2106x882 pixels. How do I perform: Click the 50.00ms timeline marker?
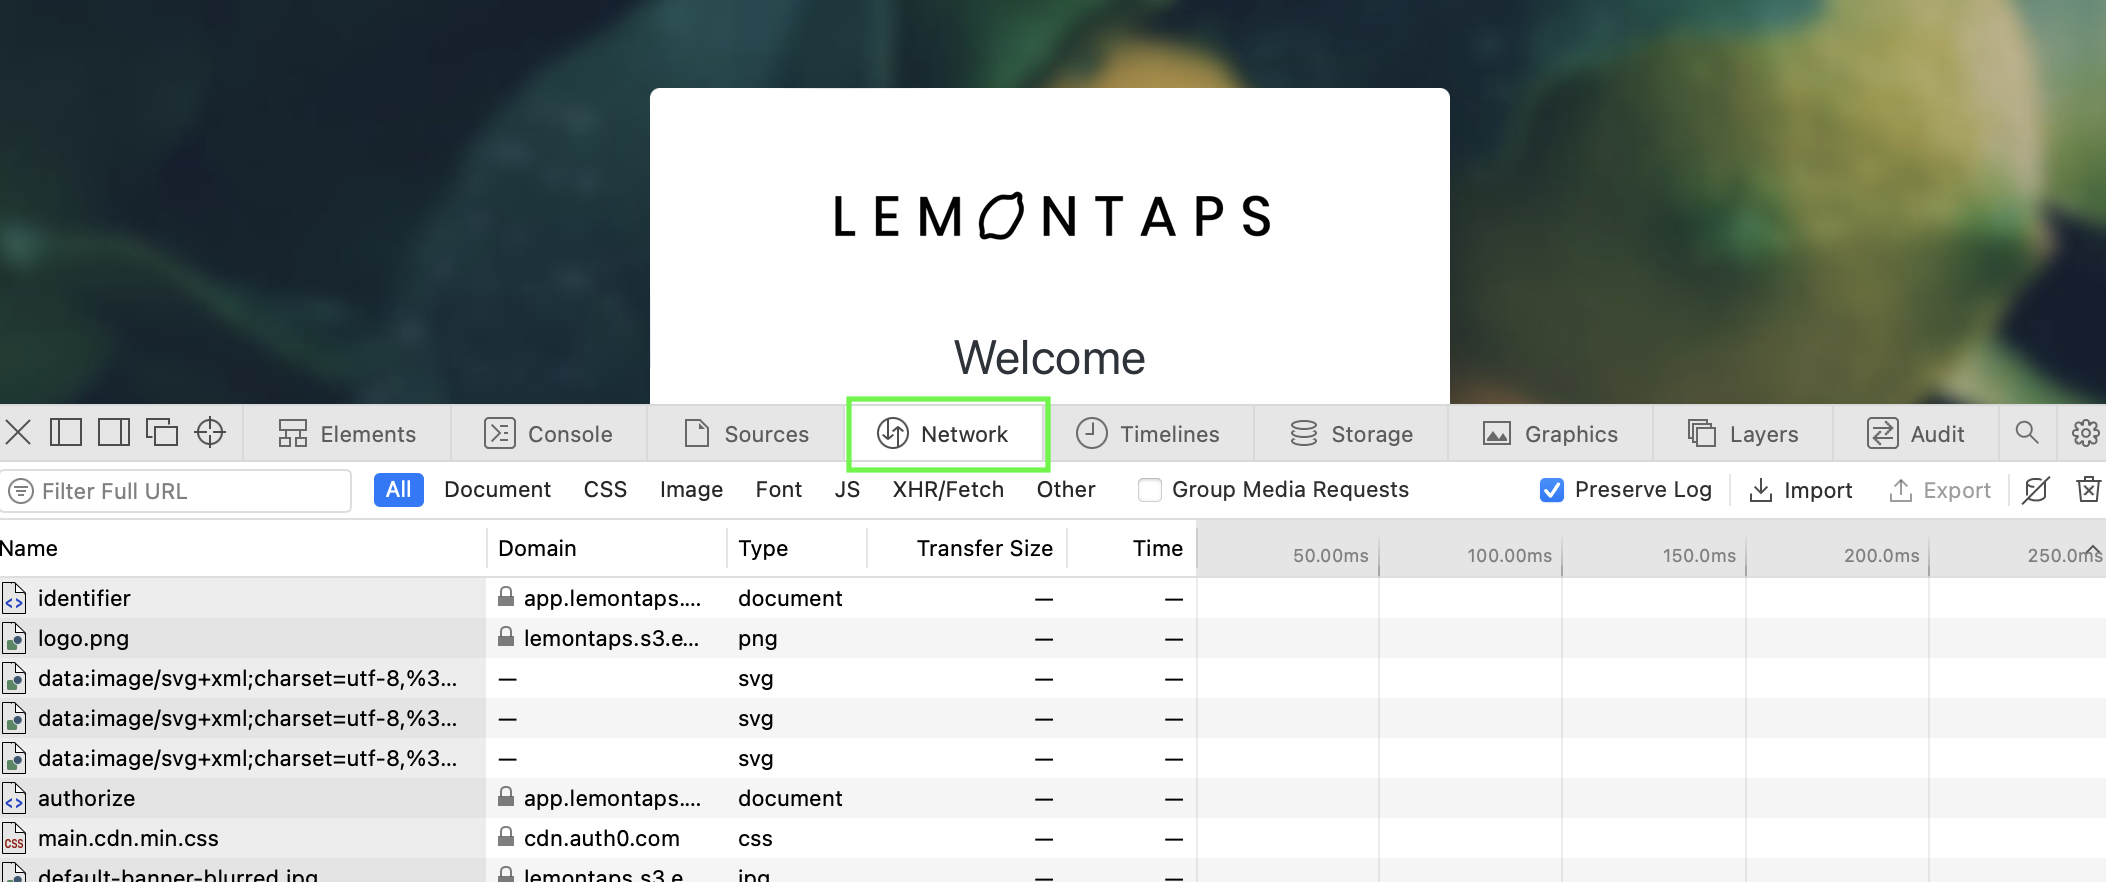1330,555
